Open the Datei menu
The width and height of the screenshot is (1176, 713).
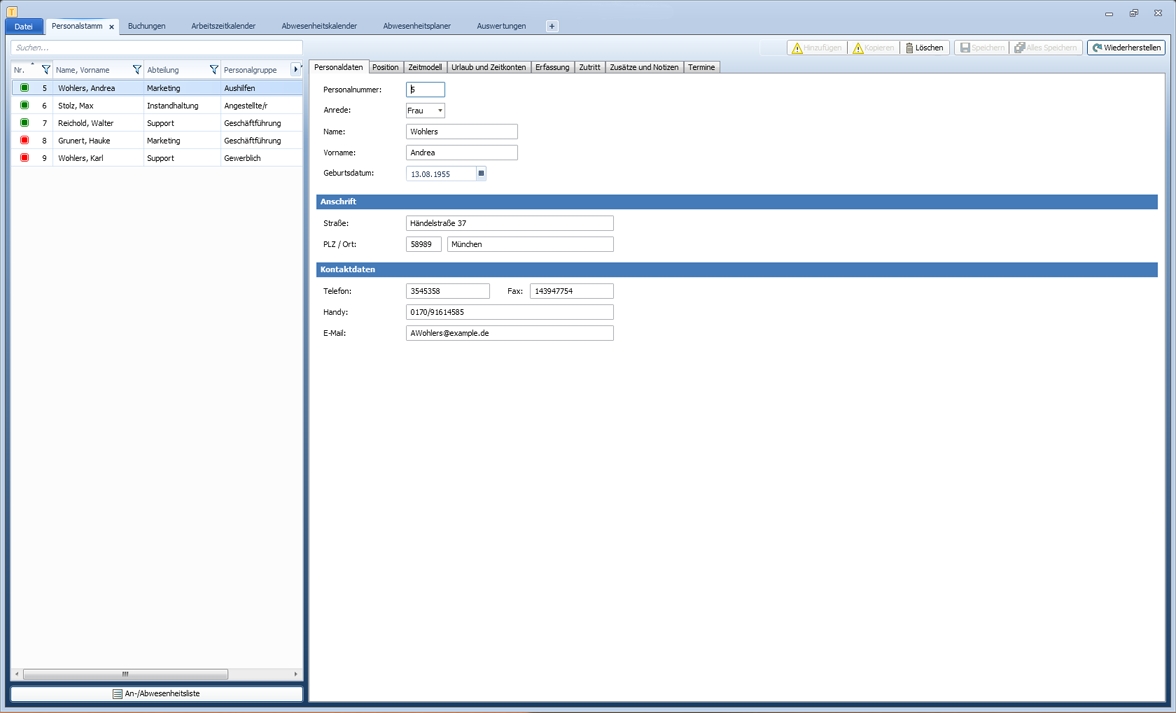click(24, 26)
